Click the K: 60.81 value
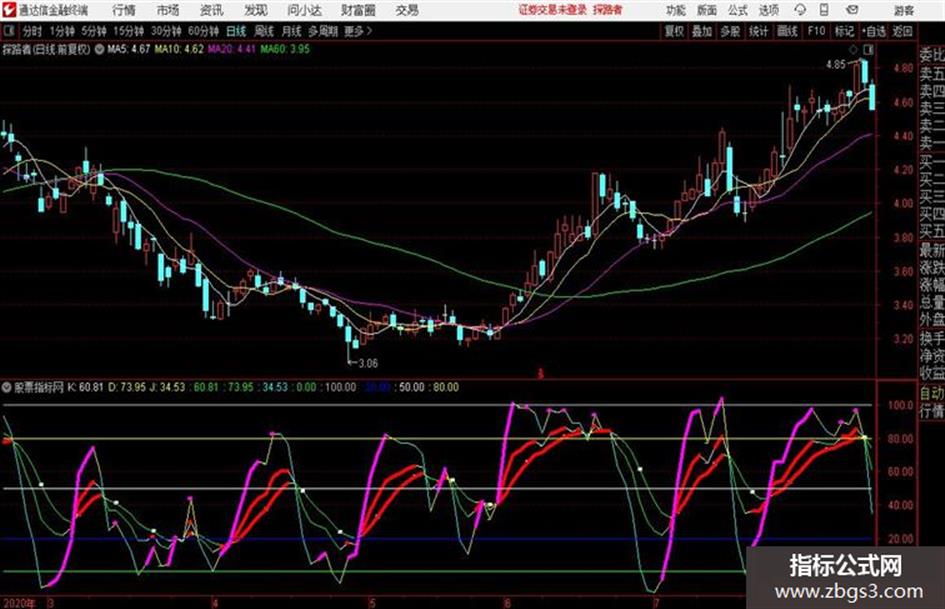This screenshot has height=609, width=945. tap(85, 387)
